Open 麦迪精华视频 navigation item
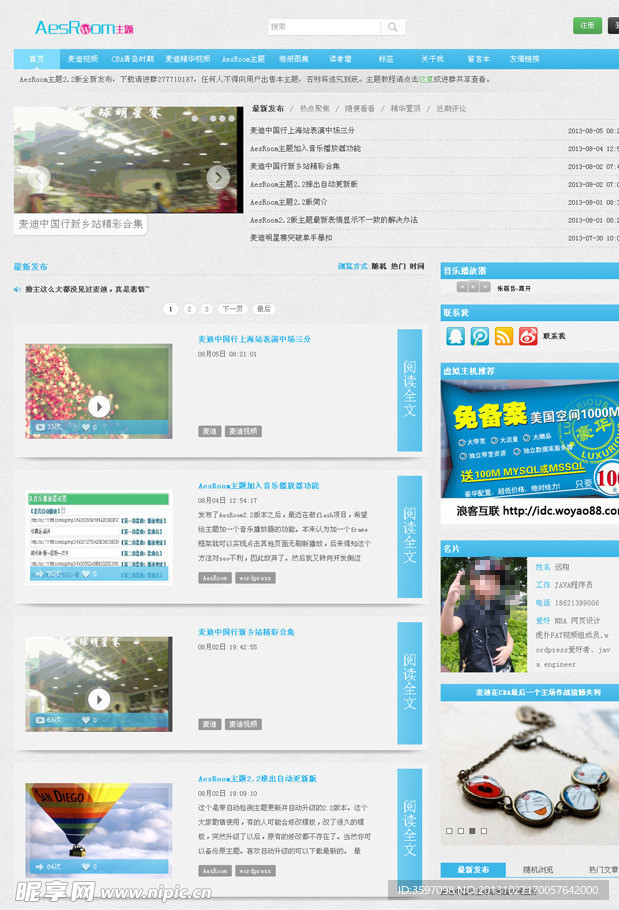 coord(187,59)
